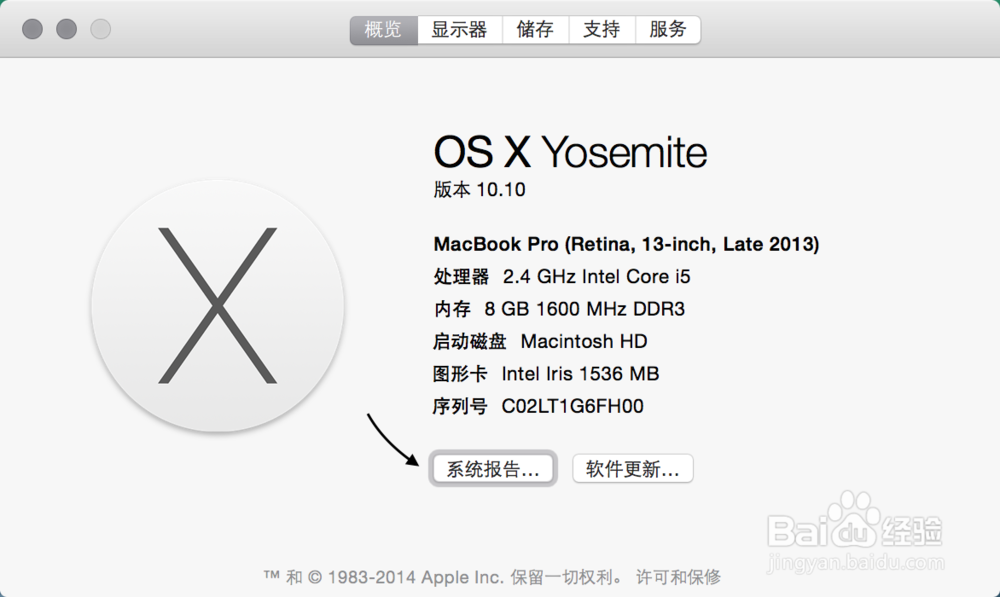Select the 储存 tab

(535, 30)
